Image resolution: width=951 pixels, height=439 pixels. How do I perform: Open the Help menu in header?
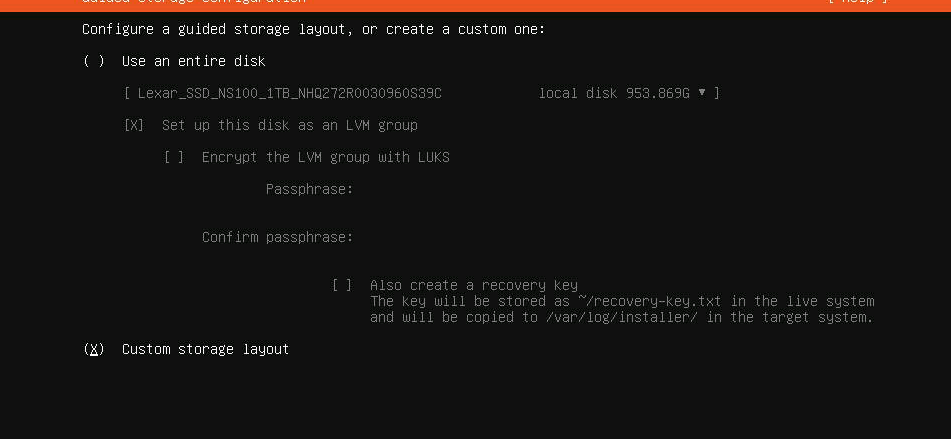point(858,3)
